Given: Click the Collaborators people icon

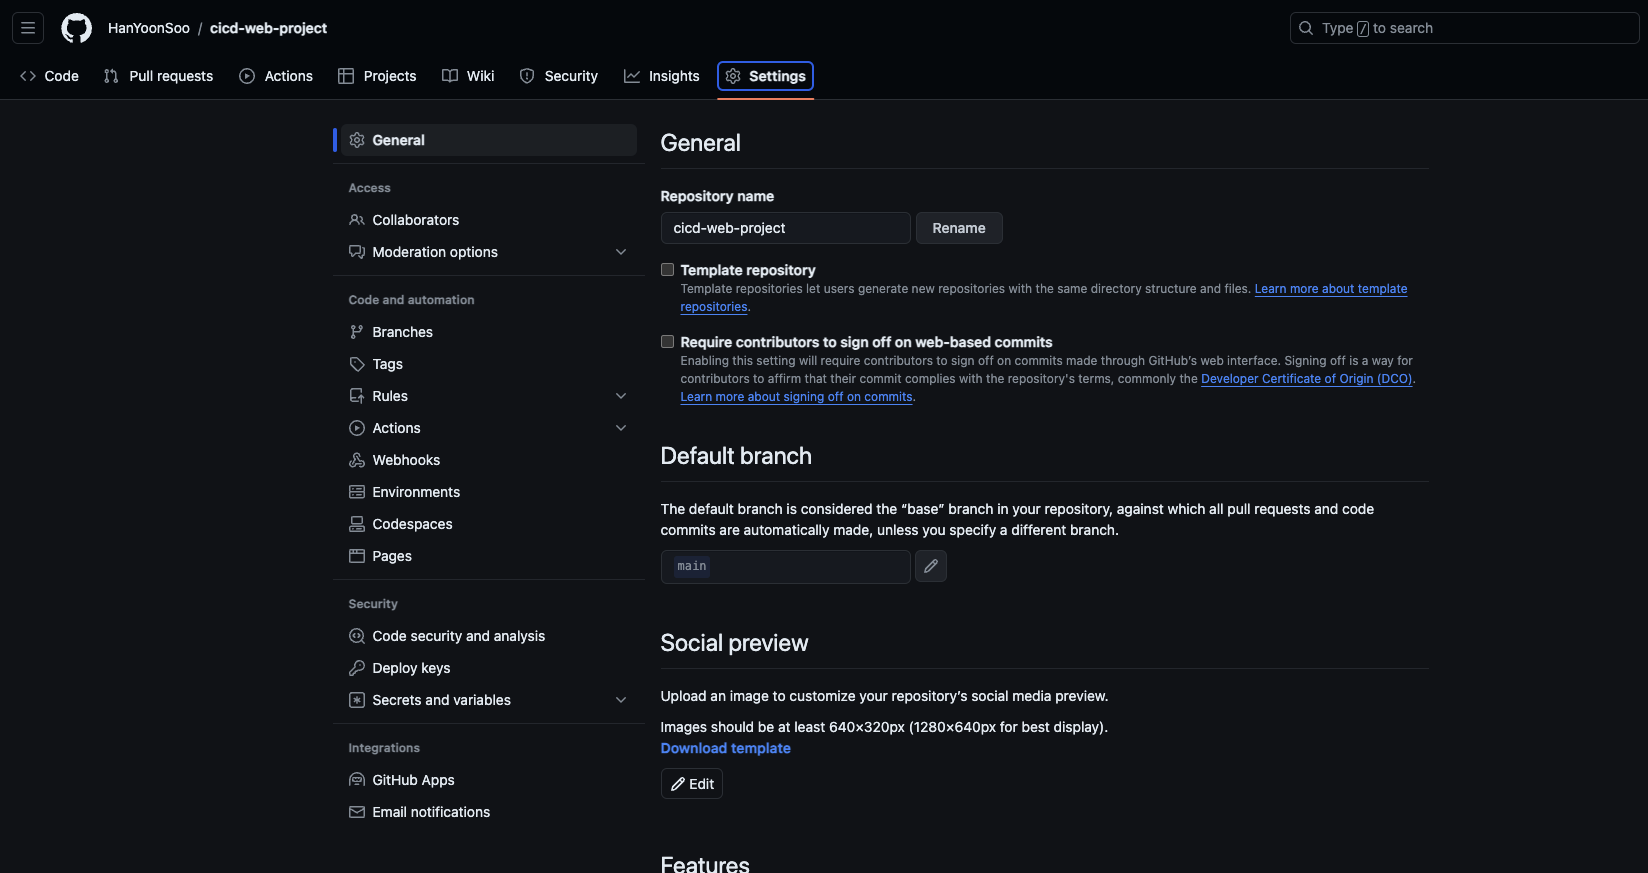Looking at the screenshot, I should click(357, 220).
